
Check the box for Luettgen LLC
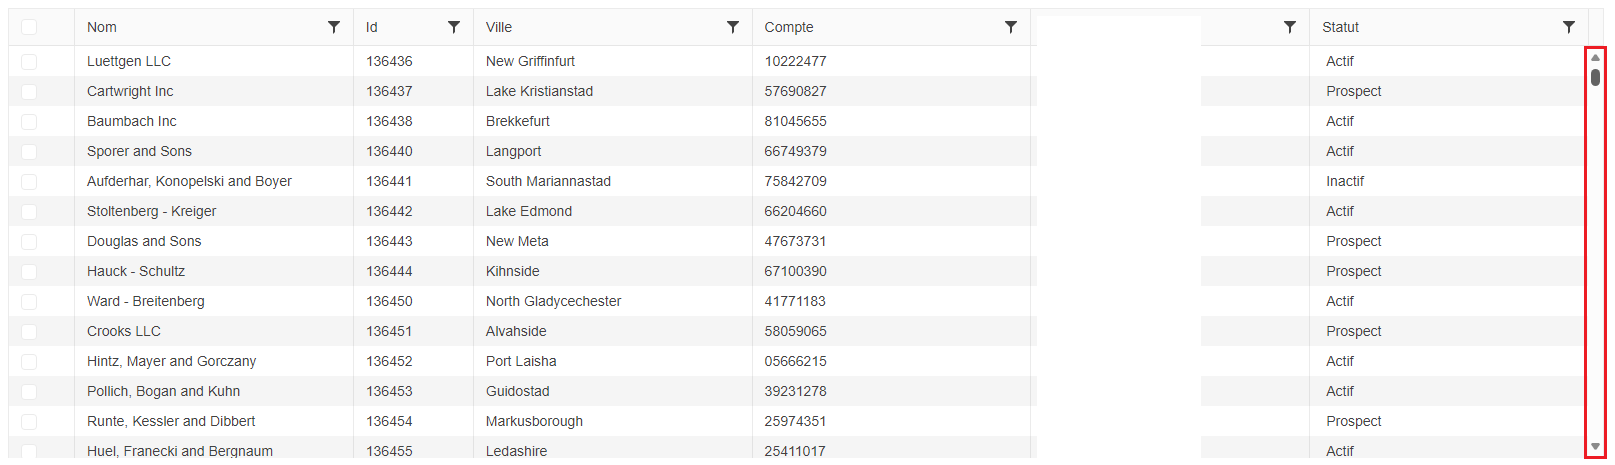click(29, 61)
